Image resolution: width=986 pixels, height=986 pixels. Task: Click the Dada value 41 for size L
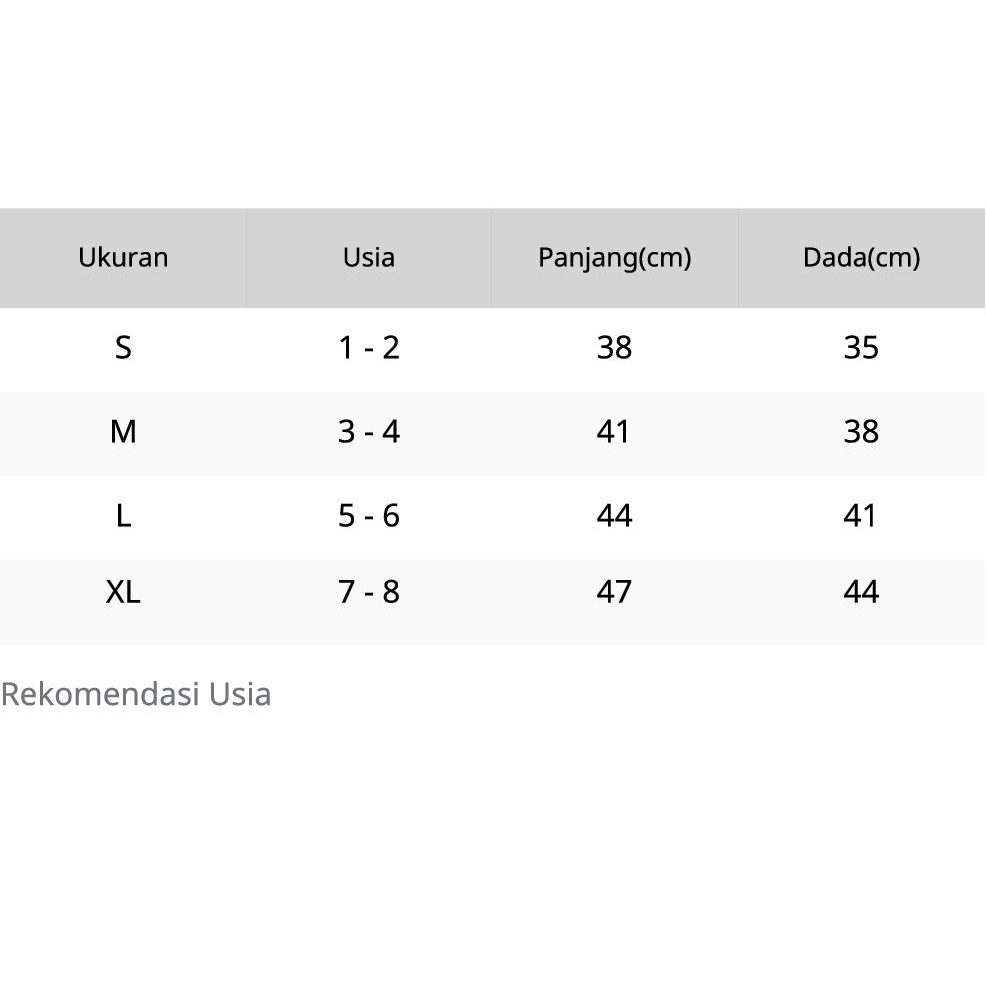(x=861, y=516)
